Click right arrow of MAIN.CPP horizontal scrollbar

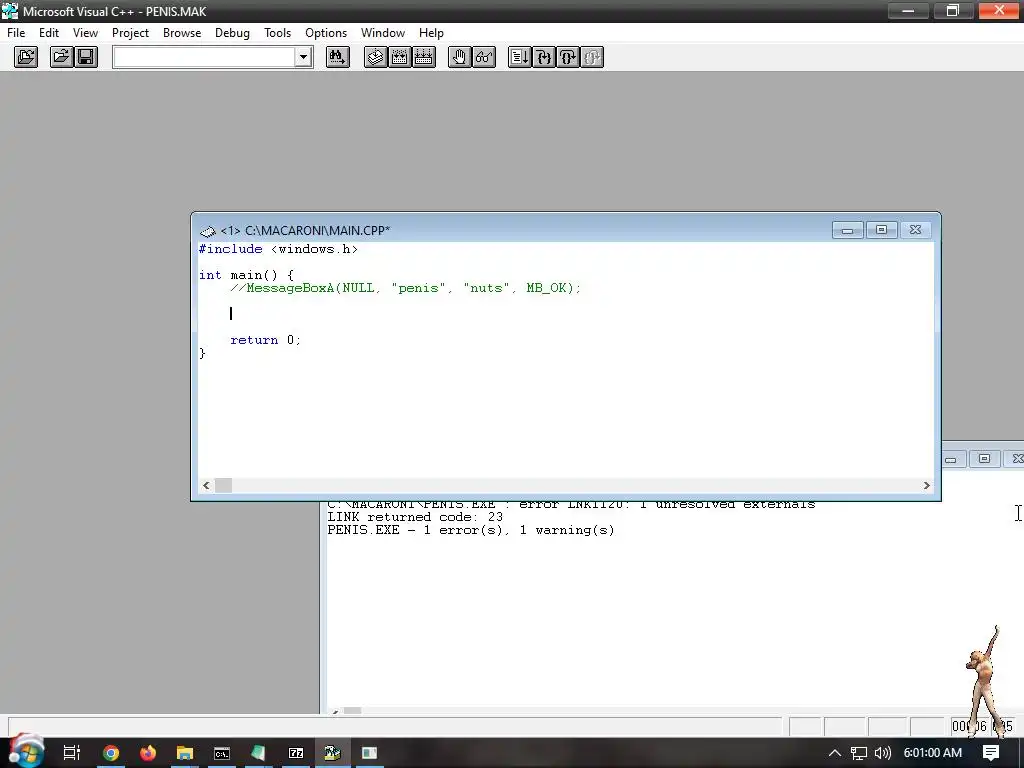(926, 485)
